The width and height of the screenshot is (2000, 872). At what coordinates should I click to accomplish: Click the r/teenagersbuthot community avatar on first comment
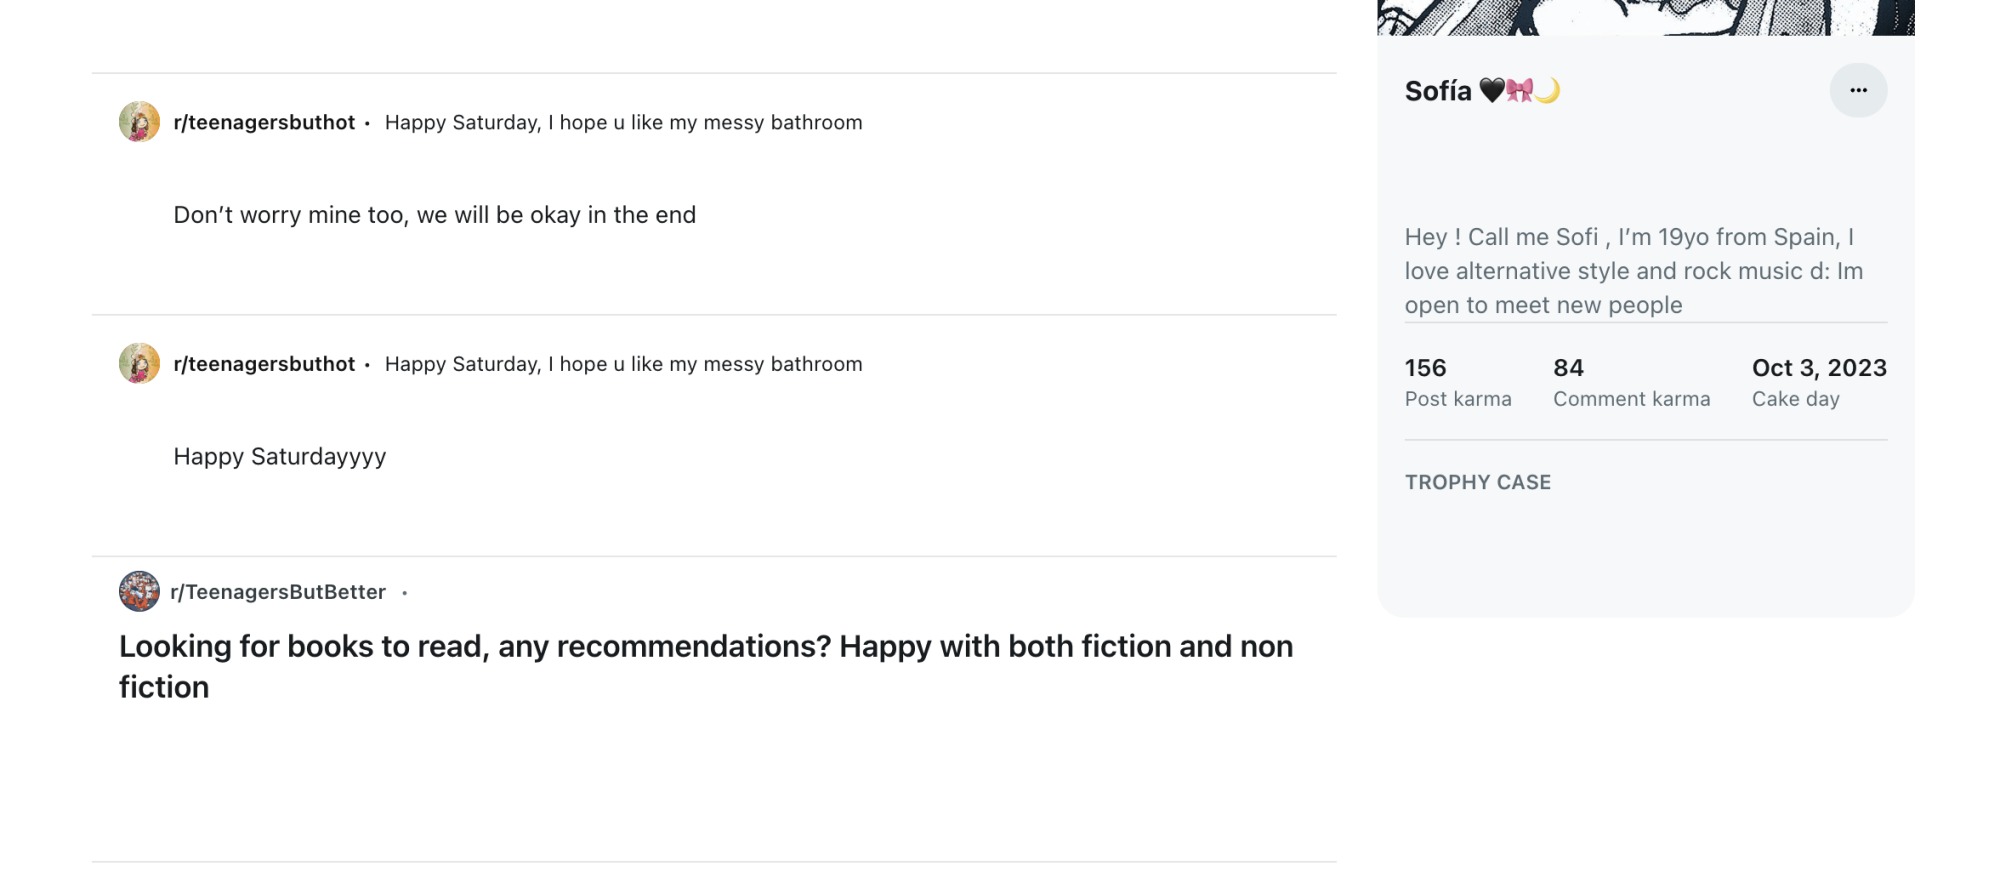(139, 121)
